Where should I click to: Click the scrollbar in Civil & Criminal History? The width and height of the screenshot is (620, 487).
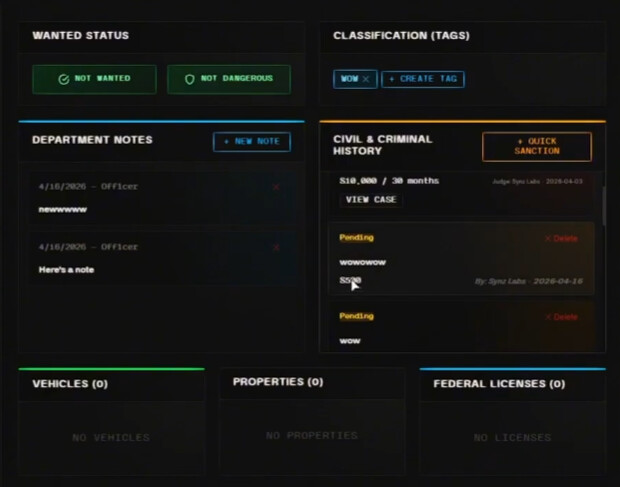[x=604, y=206]
